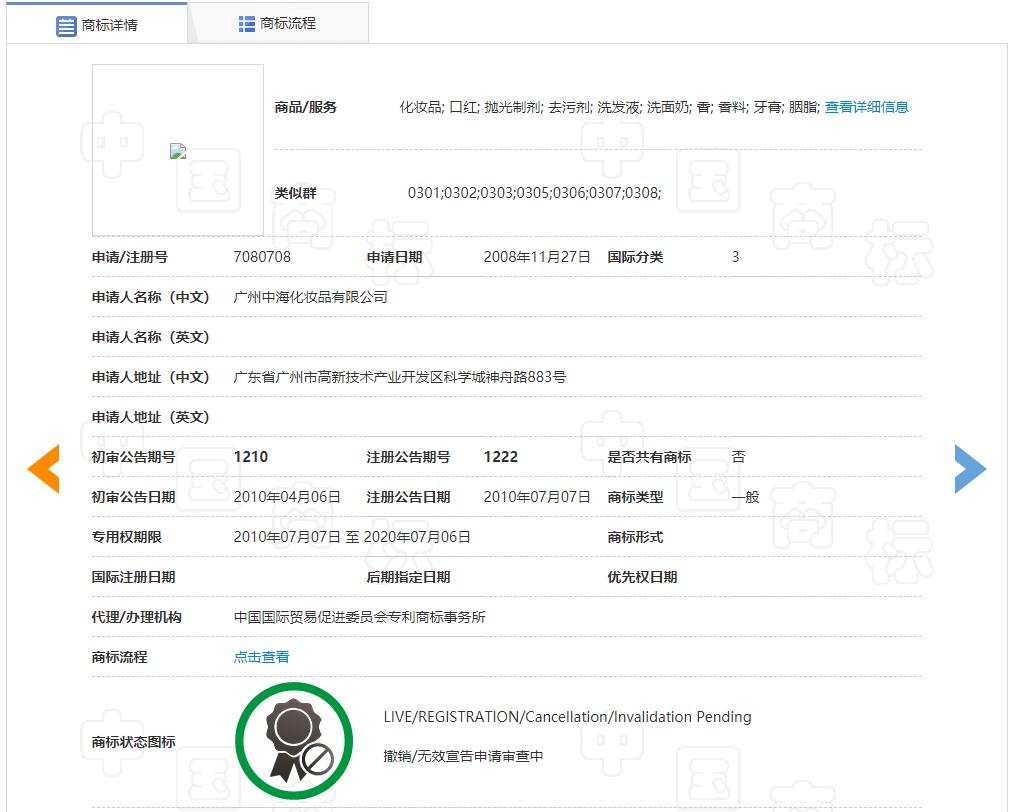Select the shared trademark value 否

738,457
